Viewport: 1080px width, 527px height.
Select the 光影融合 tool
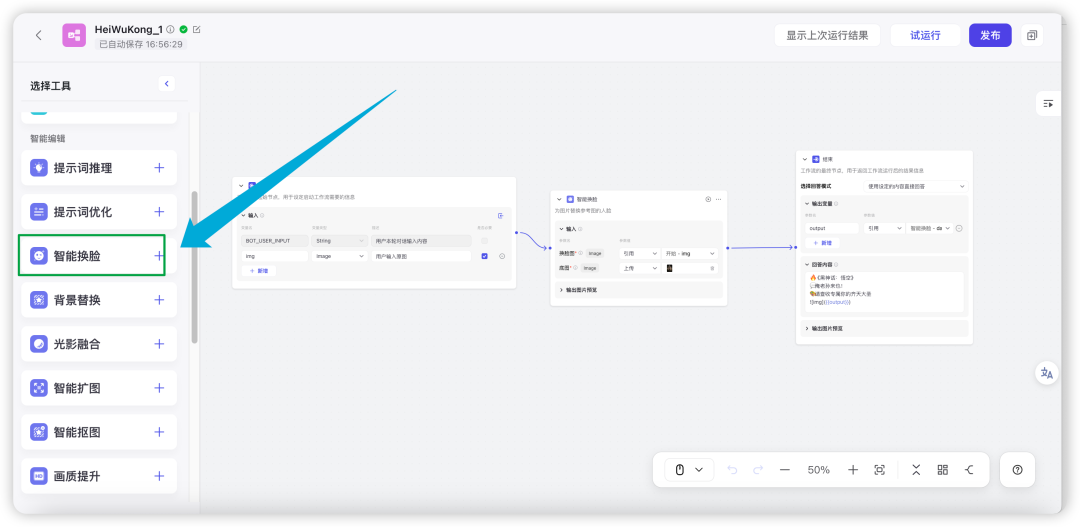tap(99, 344)
